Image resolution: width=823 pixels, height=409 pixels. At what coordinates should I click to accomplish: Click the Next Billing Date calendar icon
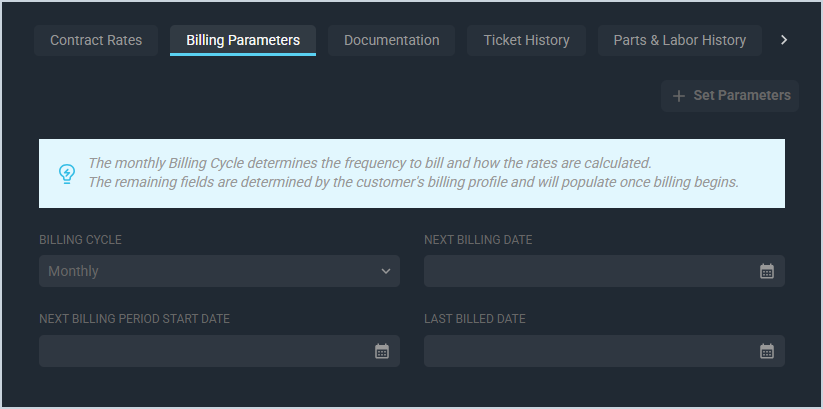[x=767, y=271]
